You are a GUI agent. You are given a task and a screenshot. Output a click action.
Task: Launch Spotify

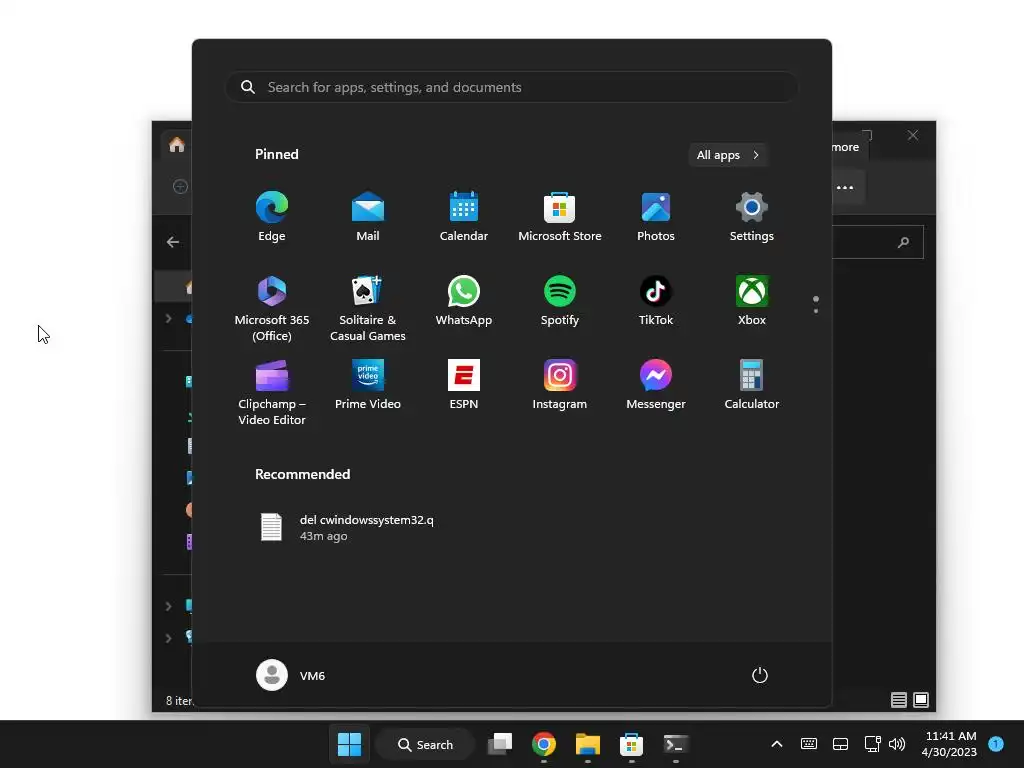(560, 301)
